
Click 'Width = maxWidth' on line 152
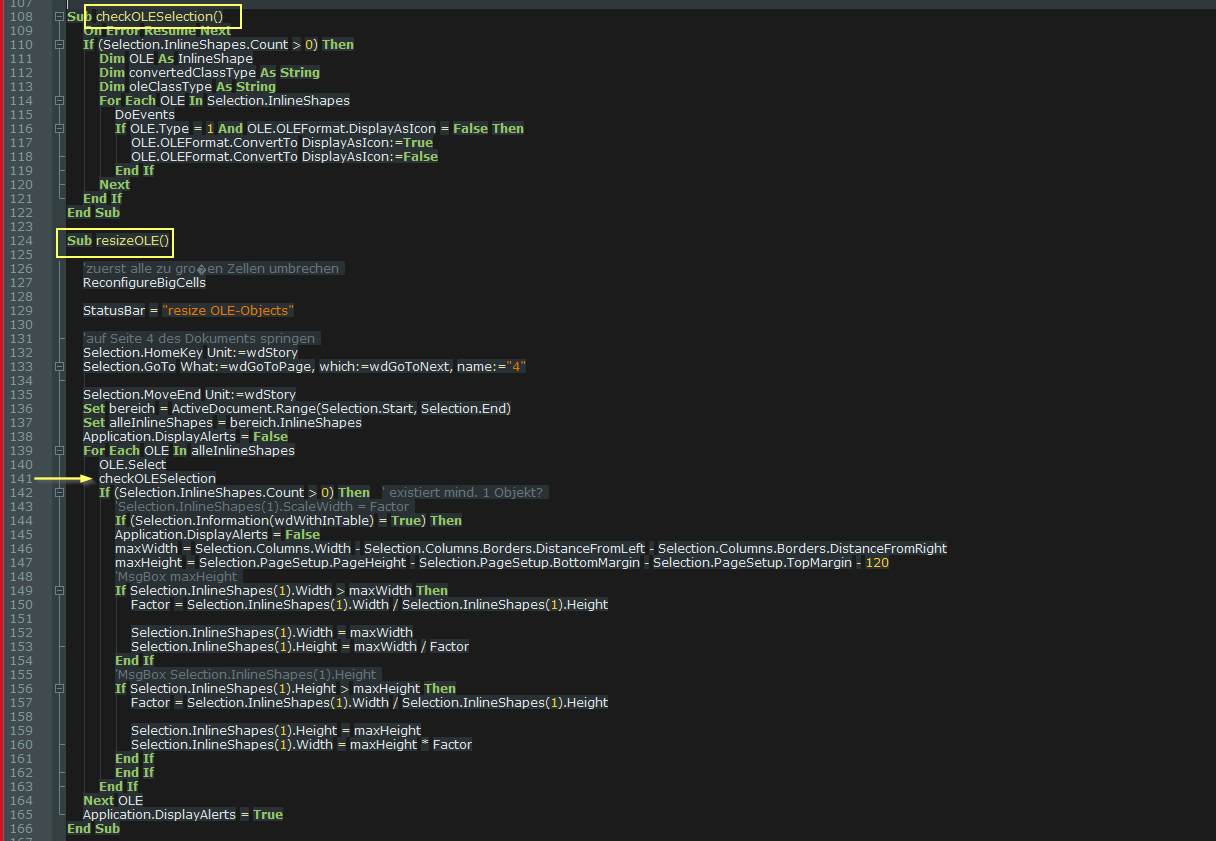point(271,633)
